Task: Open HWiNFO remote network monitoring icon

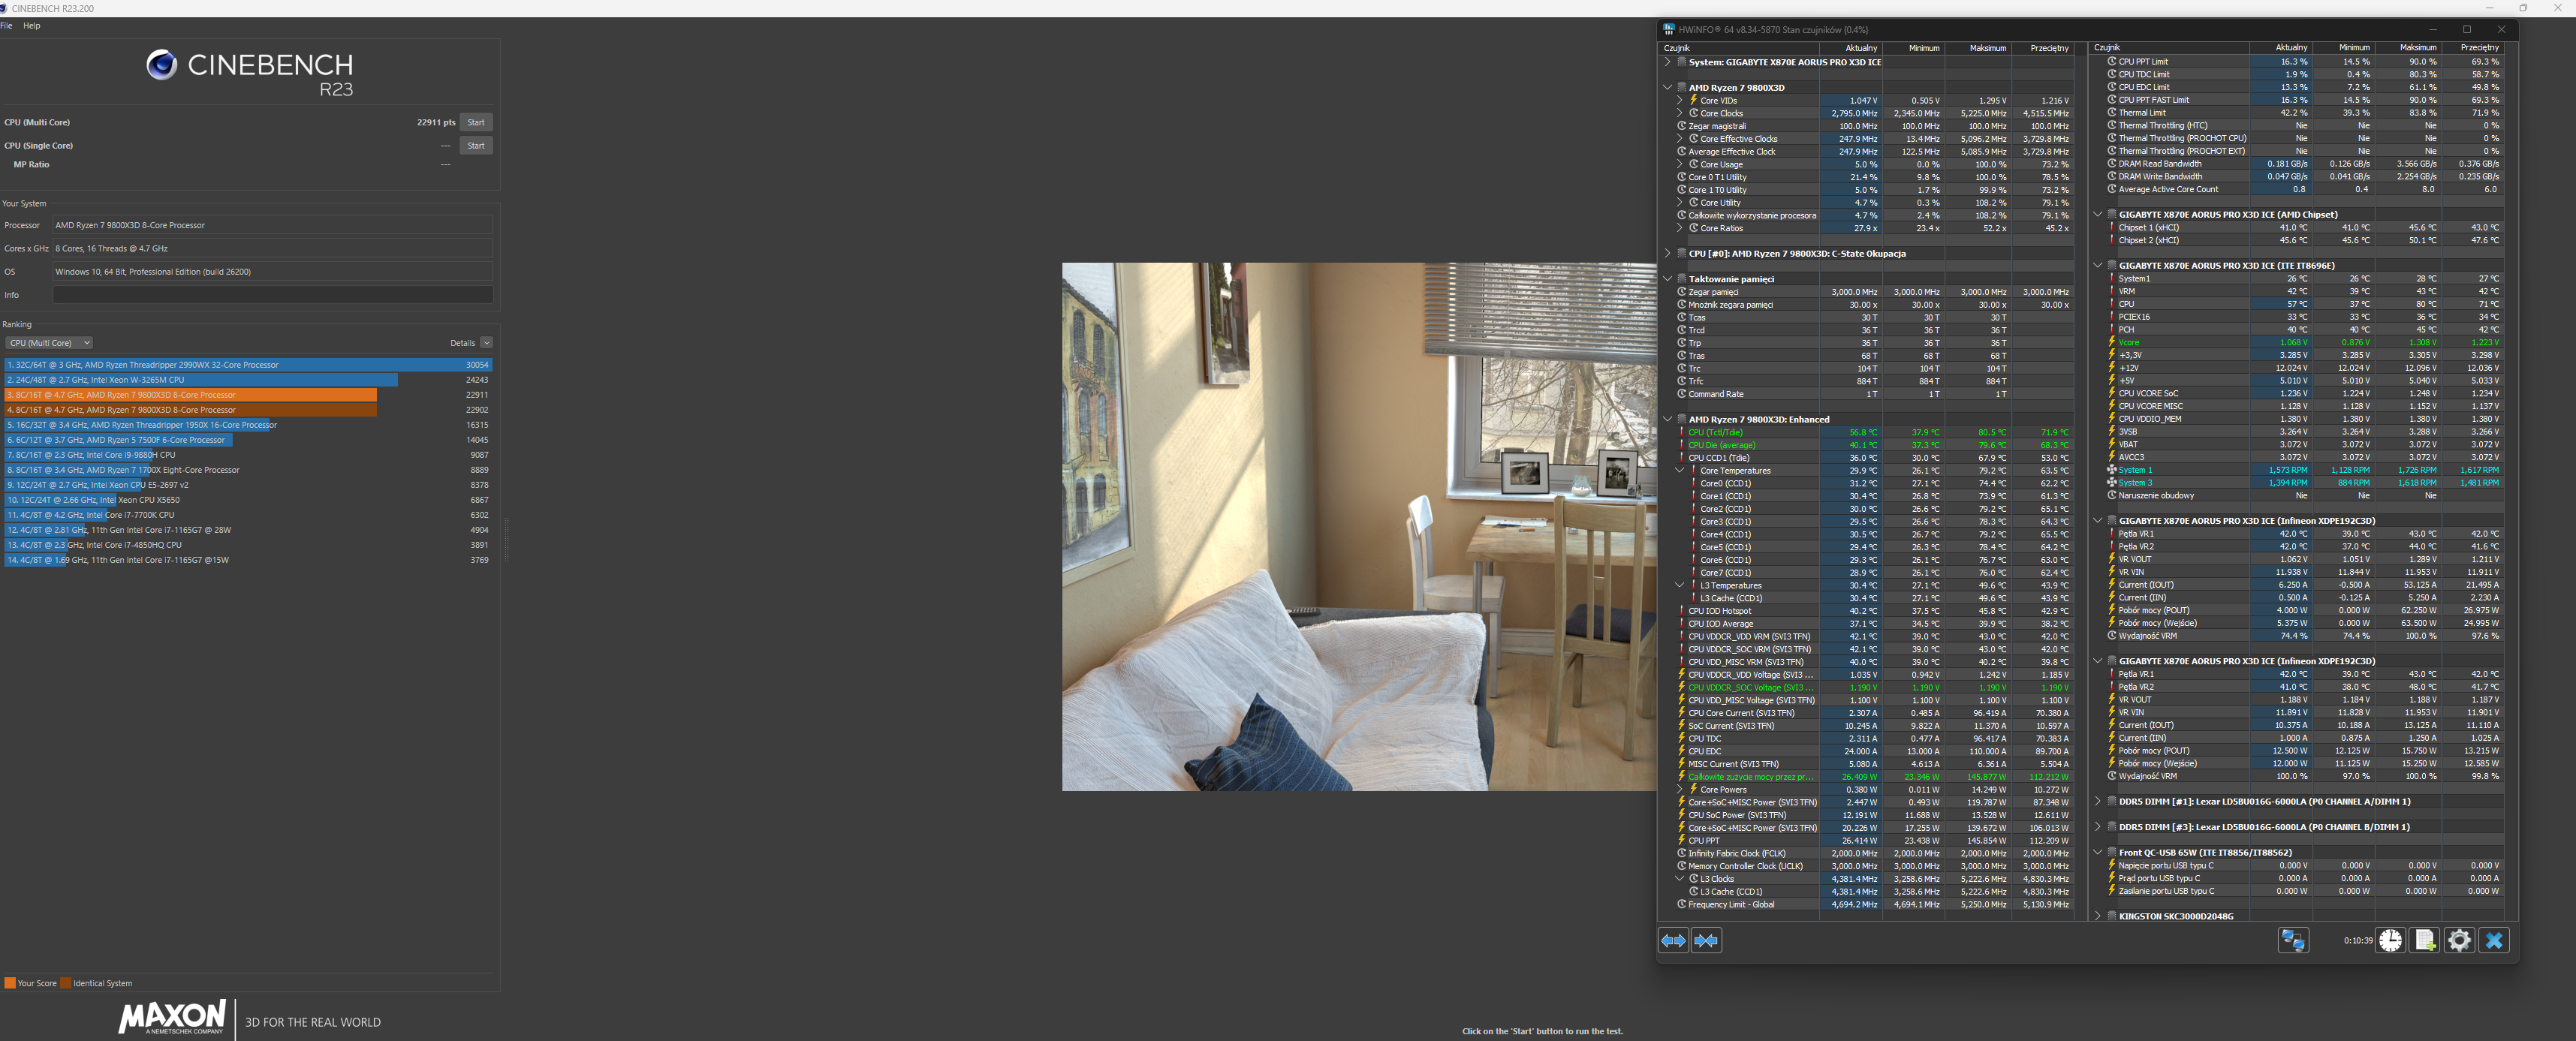Action: pos(2292,940)
